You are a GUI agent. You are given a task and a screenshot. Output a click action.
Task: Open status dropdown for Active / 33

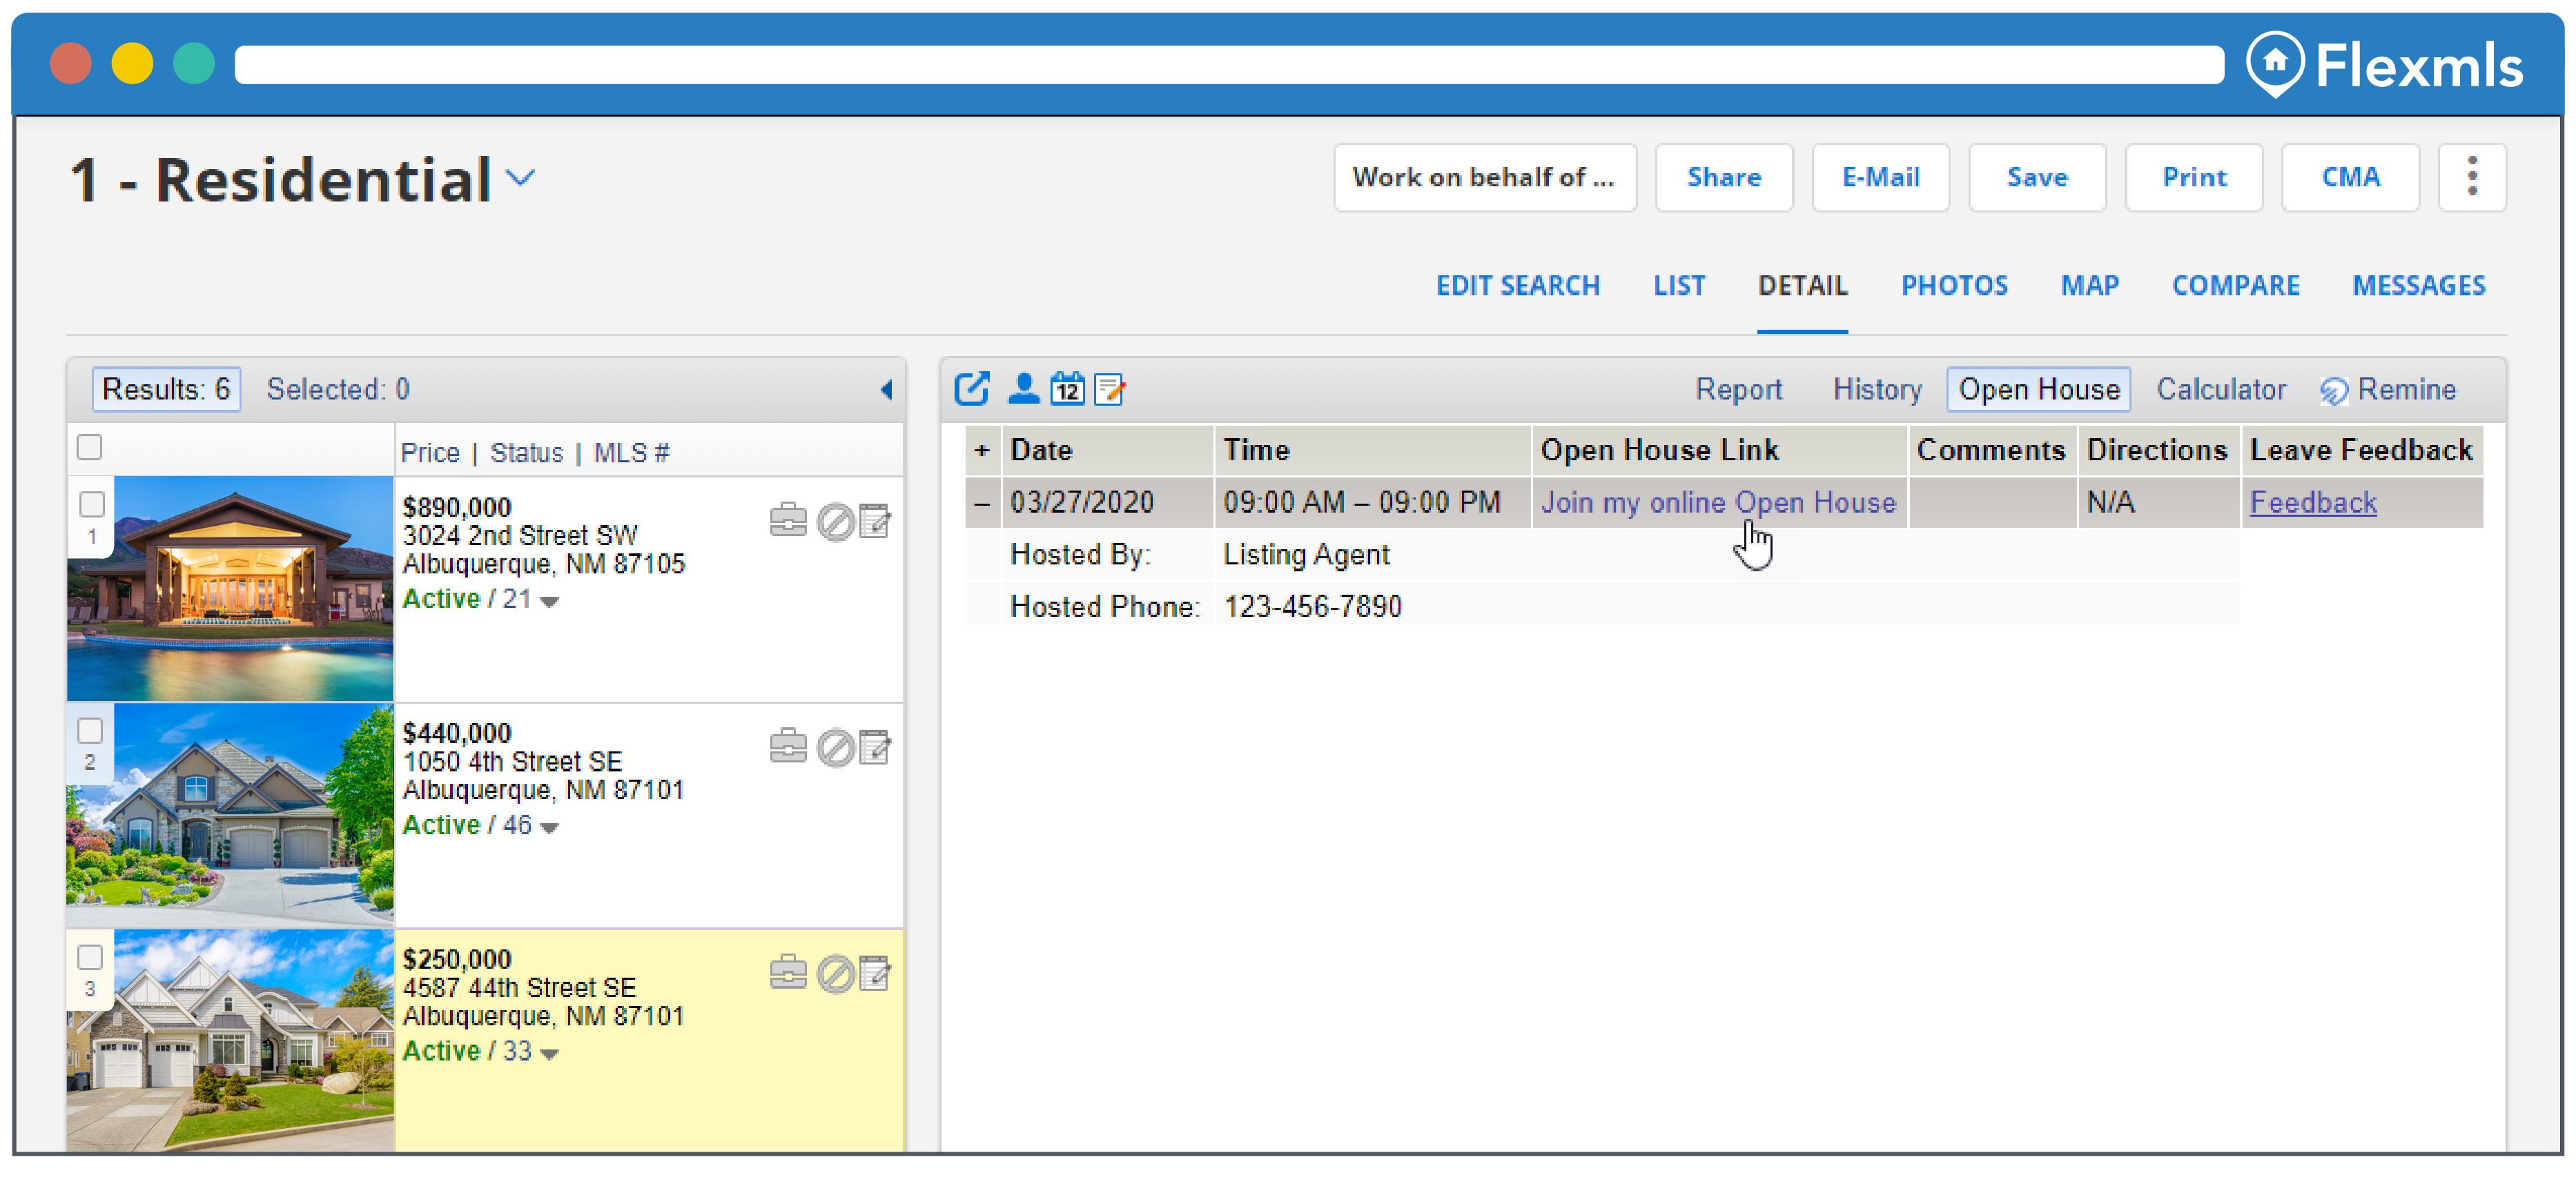[550, 1053]
